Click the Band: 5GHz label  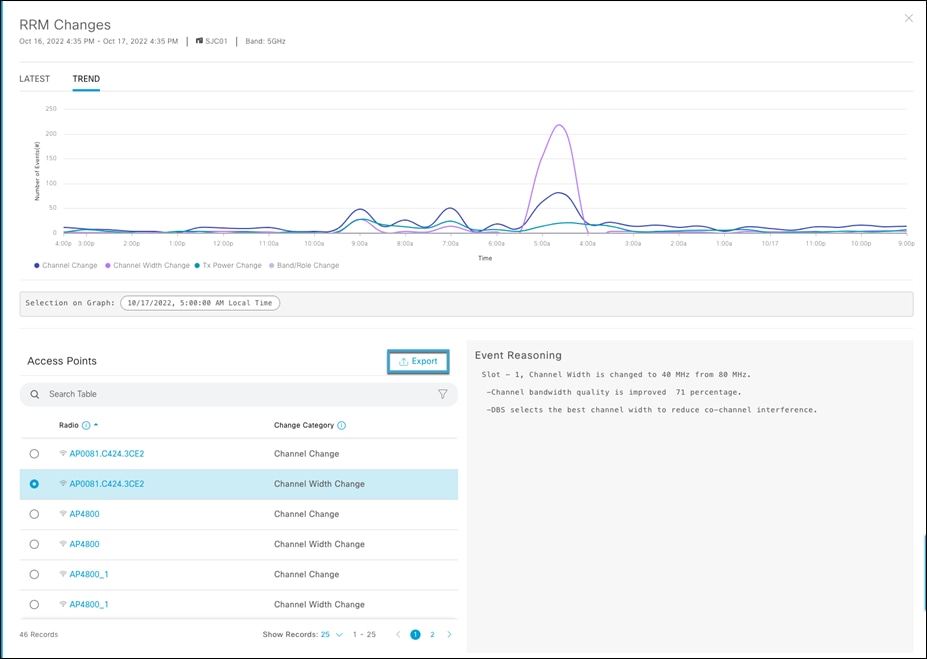(265, 41)
